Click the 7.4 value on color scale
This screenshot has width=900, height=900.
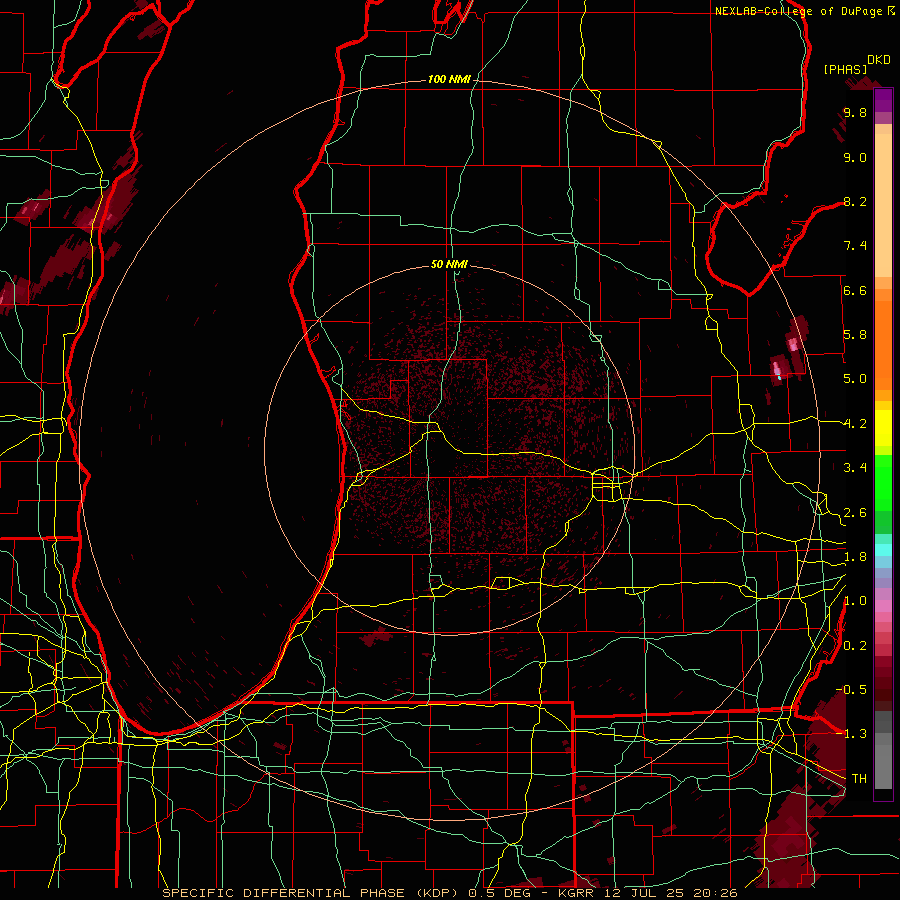[855, 246]
